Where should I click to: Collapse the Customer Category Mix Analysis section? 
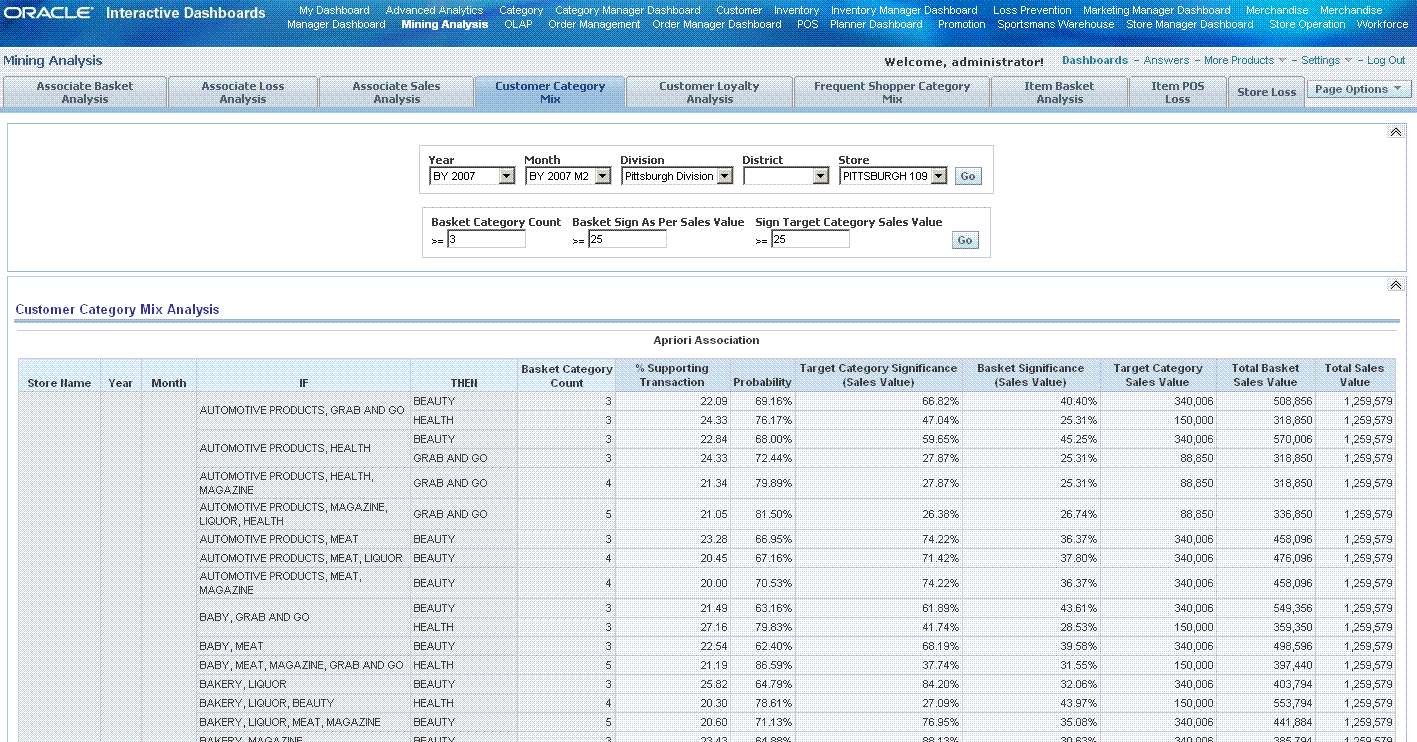(x=1396, y=285)
